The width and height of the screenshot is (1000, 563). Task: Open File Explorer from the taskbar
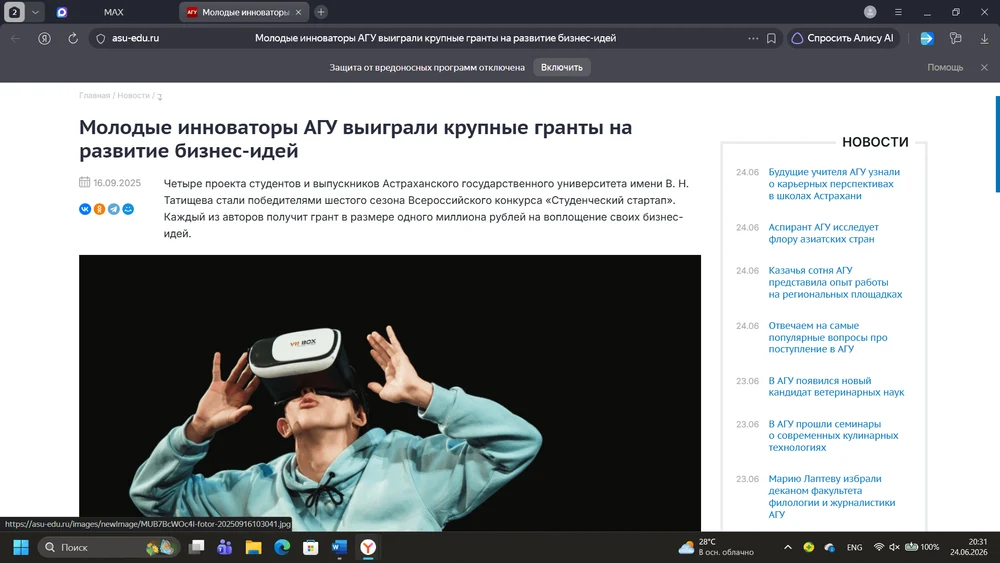(x=253, y=547)
